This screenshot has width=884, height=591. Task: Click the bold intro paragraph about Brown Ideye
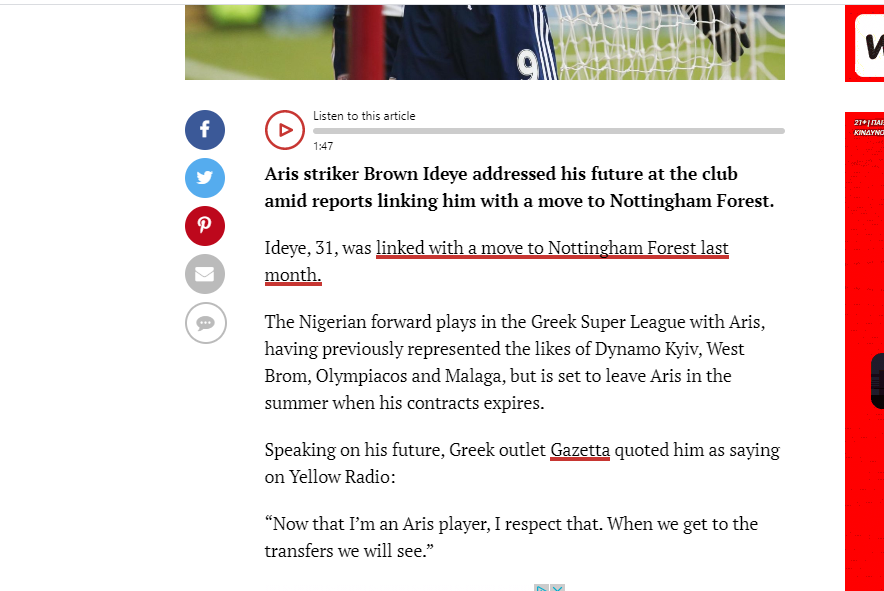click(519, 187)
